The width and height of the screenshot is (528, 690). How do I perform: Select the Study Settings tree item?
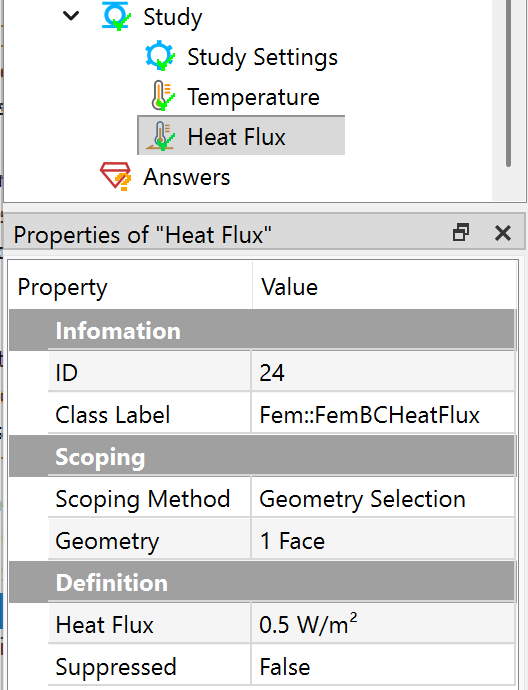pyautogui.click(x=262, y=58)
